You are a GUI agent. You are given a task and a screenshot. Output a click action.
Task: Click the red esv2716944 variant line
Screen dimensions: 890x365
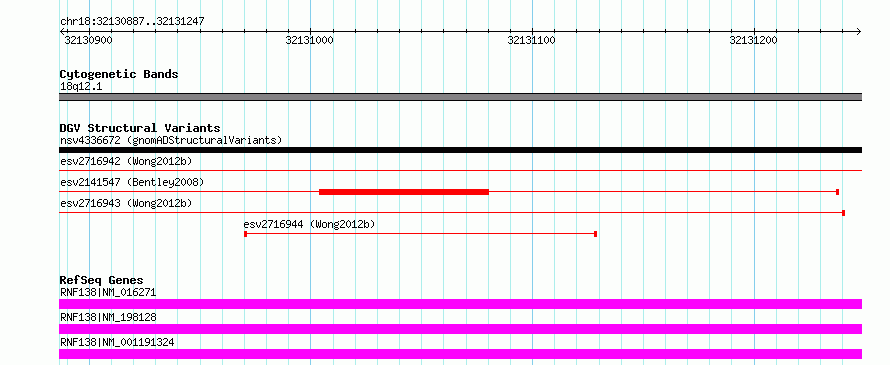(x=420, y=234)
